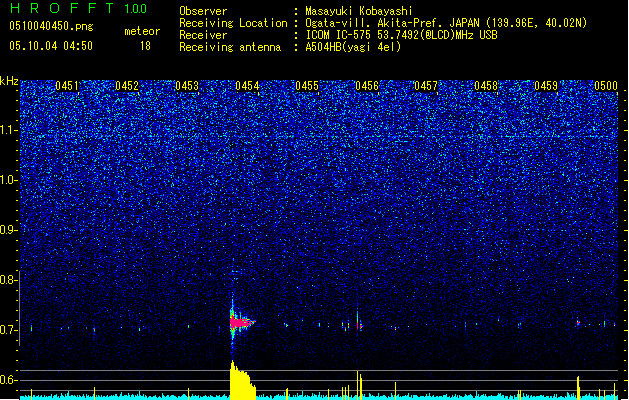
Task: Click the 0459 time marker
Action: 546,86
